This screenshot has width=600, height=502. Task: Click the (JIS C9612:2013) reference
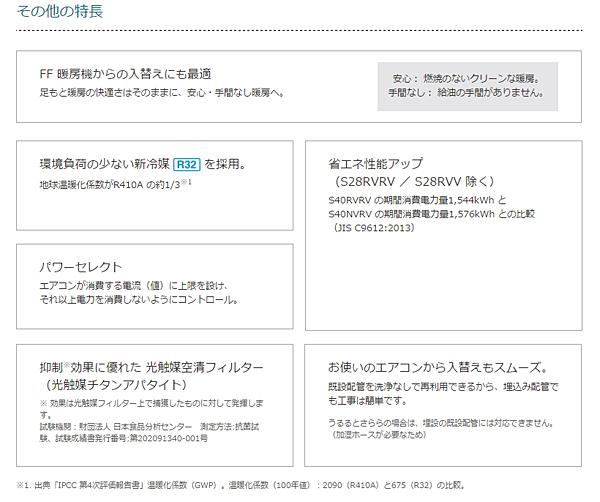(x=373, y=228)
